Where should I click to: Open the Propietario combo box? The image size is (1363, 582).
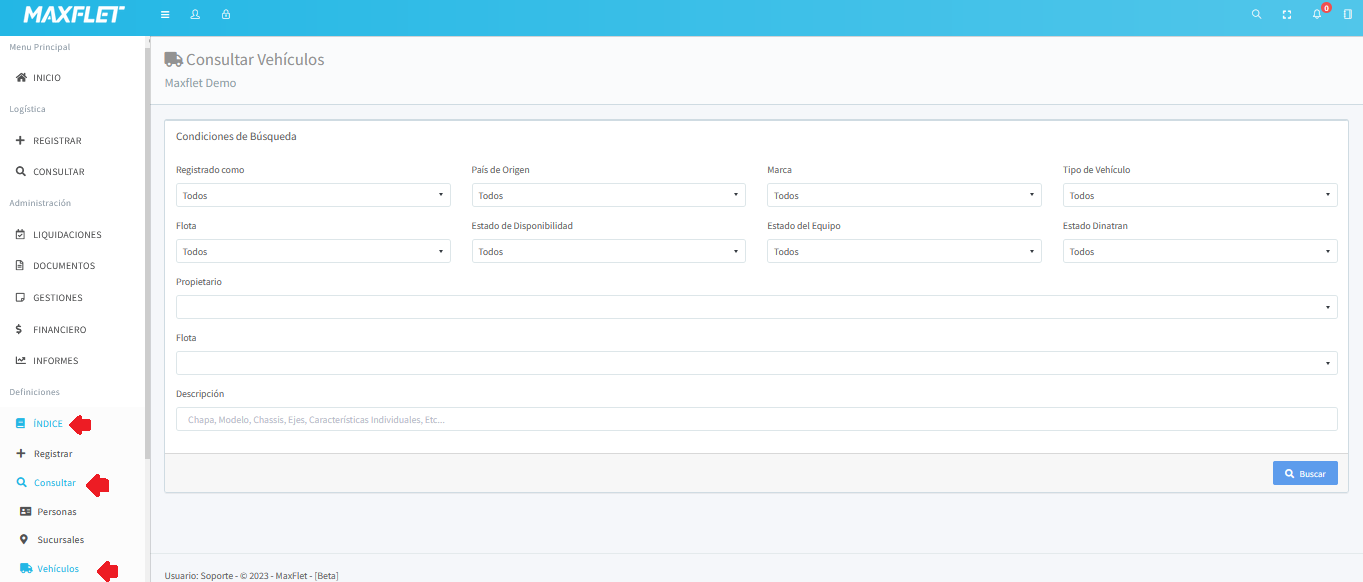click(756, 307)
